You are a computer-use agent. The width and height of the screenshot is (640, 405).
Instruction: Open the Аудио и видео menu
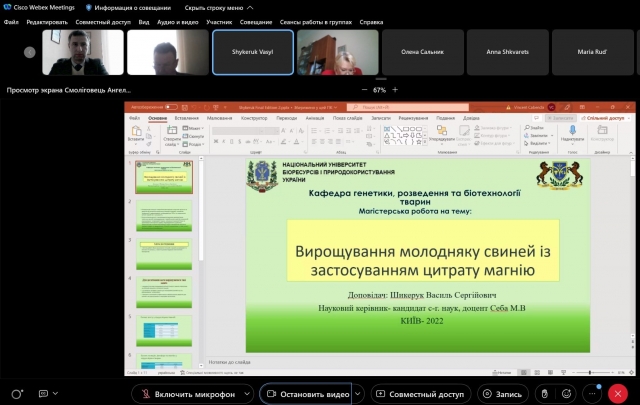180,21
